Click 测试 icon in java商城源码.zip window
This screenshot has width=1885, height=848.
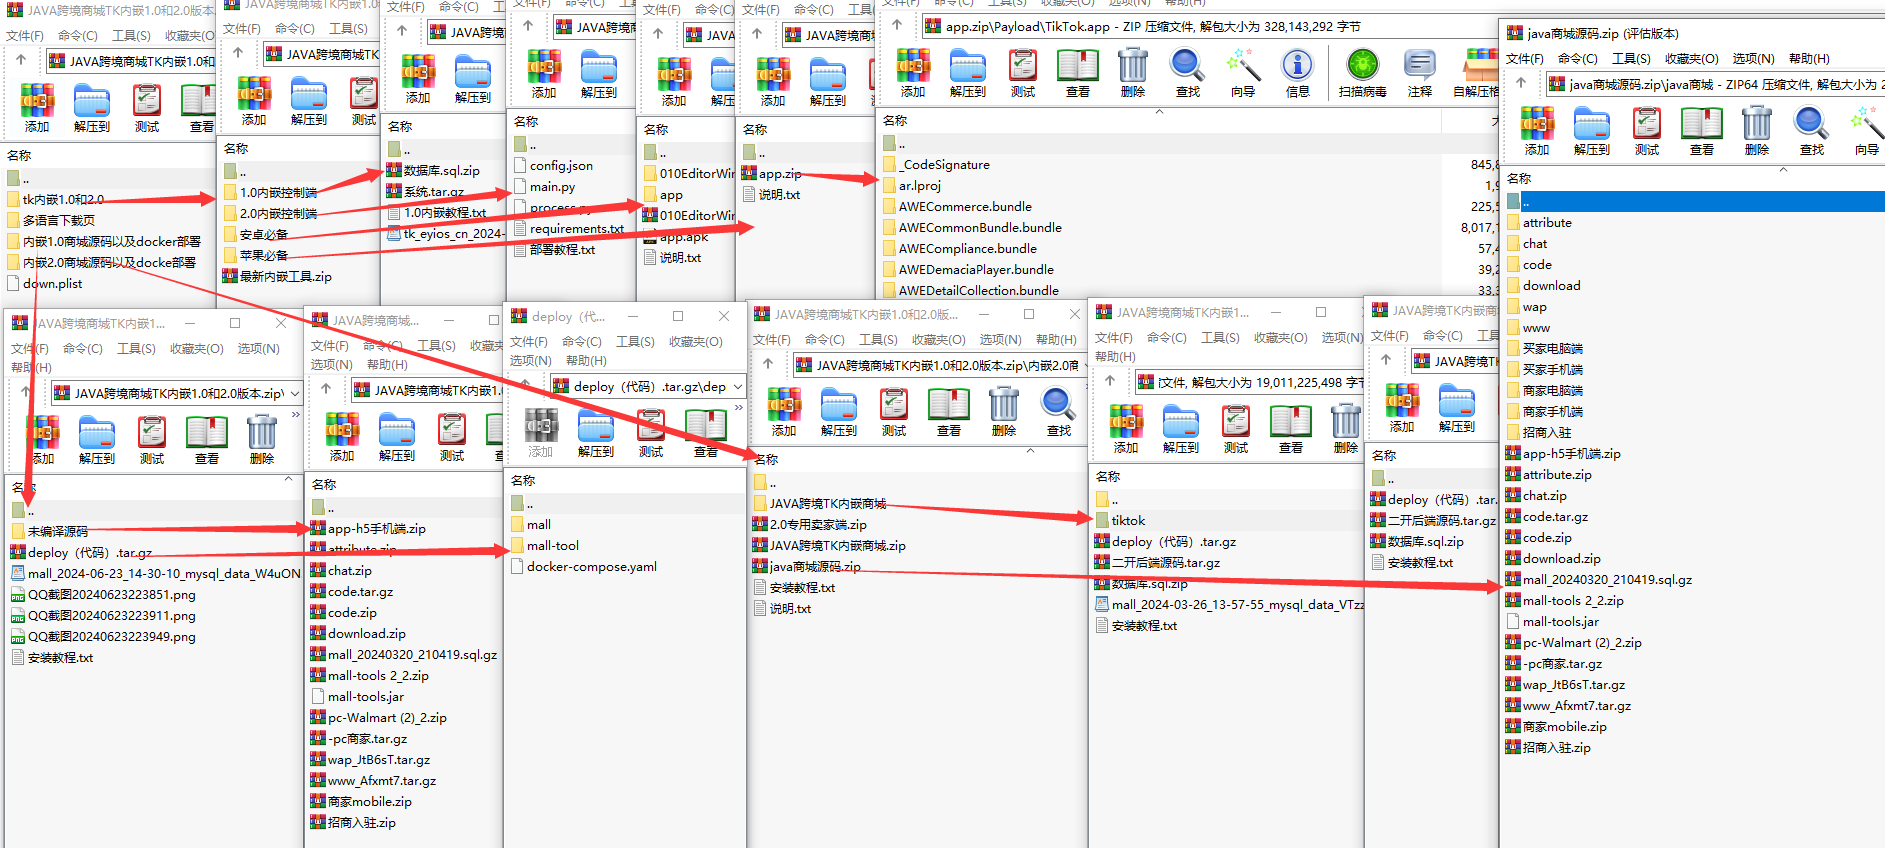pos(1647,131)
